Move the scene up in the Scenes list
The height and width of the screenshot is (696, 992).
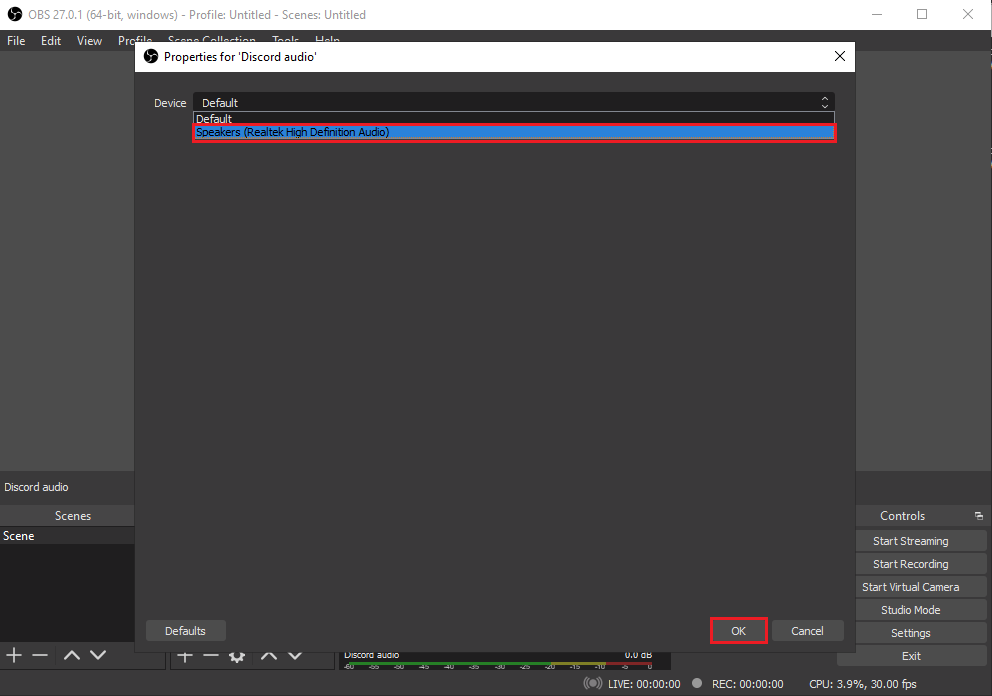(71, 656)
